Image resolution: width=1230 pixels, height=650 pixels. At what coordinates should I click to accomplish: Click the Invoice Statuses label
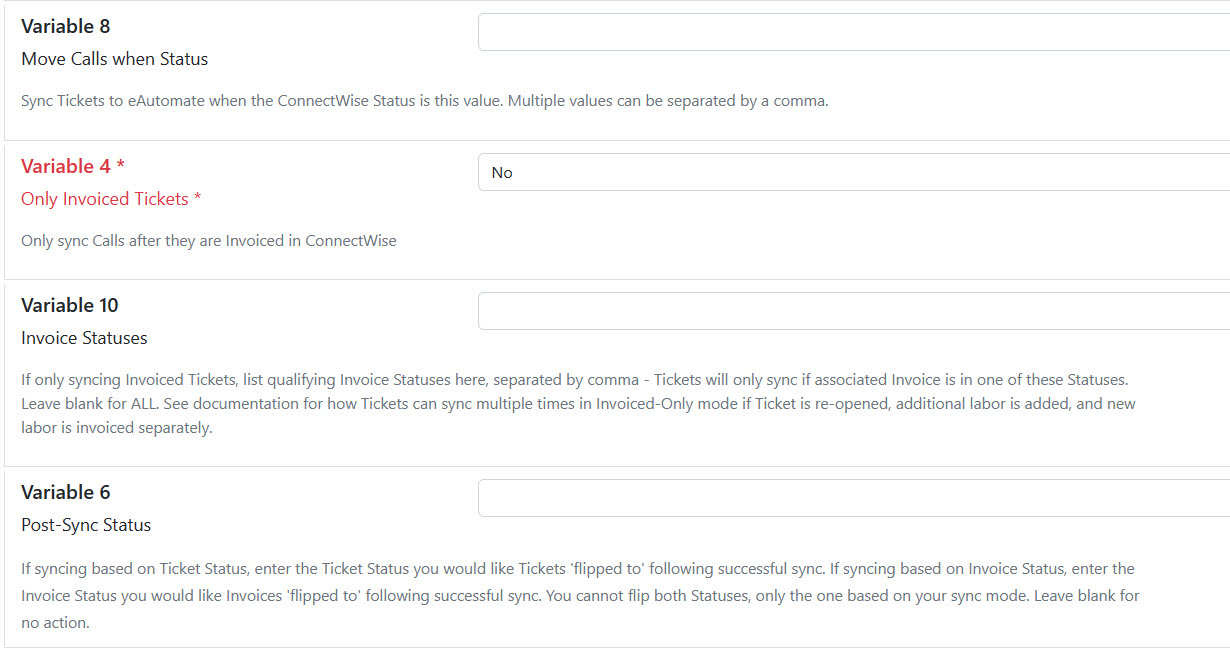pos(84,338)
